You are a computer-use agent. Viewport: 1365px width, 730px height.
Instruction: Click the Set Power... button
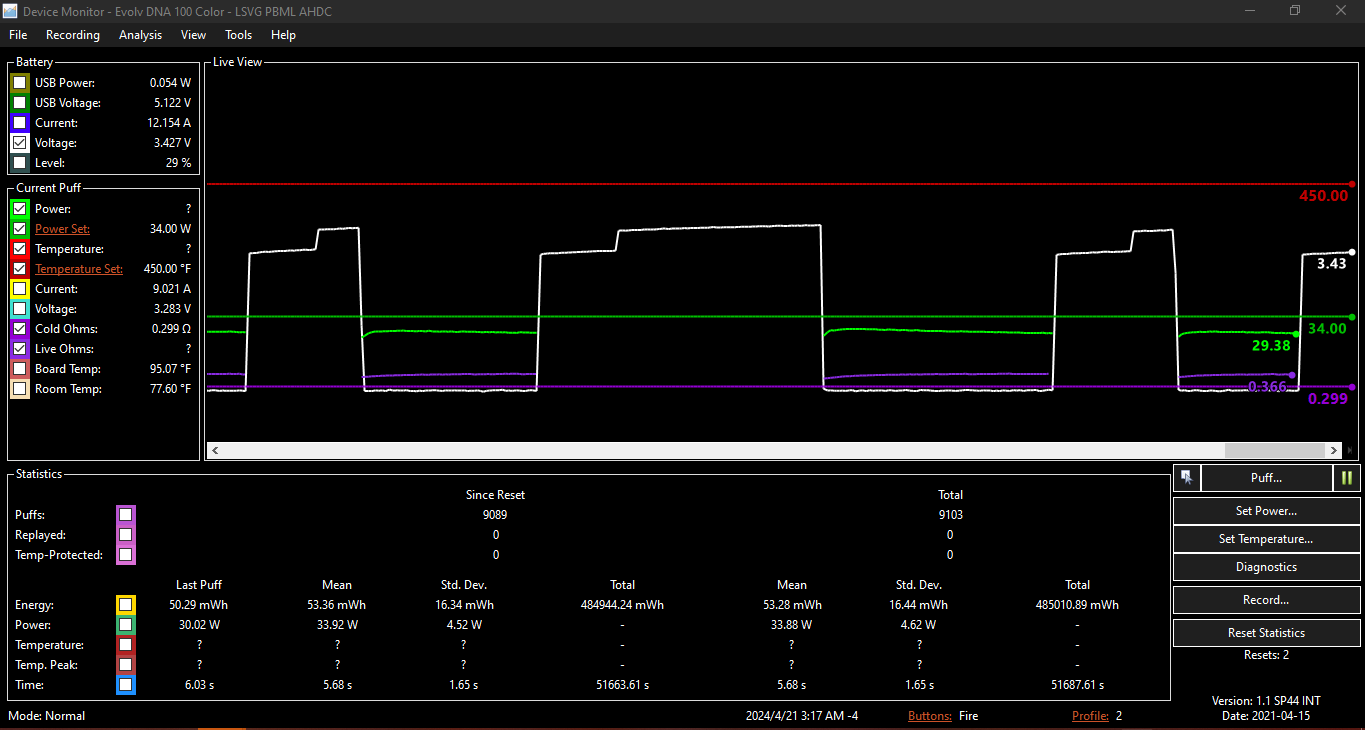coord(1266,511)
